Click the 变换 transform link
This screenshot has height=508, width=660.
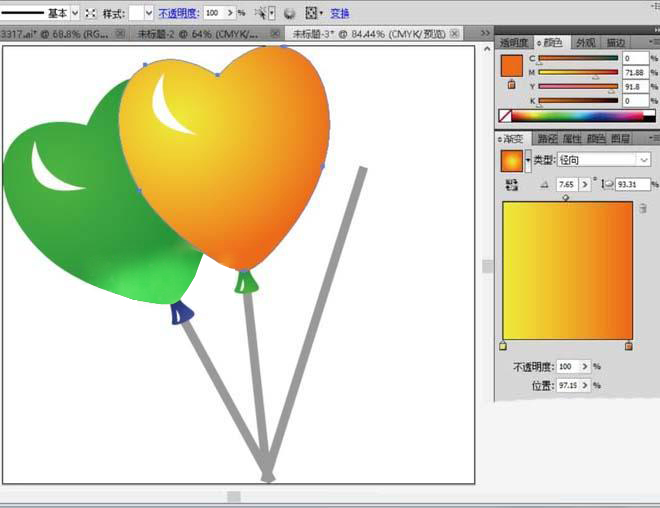(340, 13)
